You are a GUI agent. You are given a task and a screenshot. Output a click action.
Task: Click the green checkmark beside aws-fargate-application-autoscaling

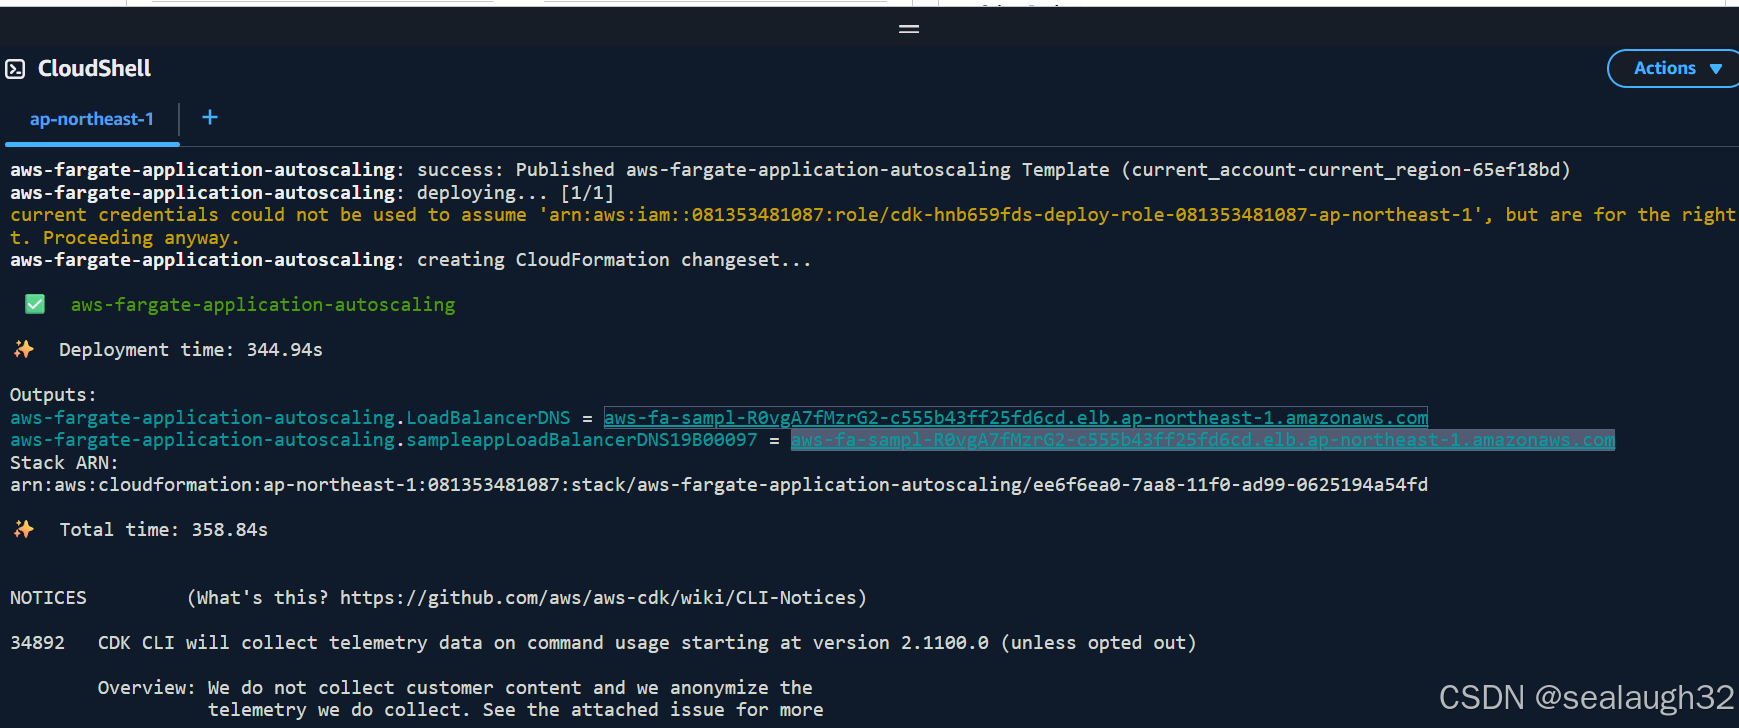35,304
